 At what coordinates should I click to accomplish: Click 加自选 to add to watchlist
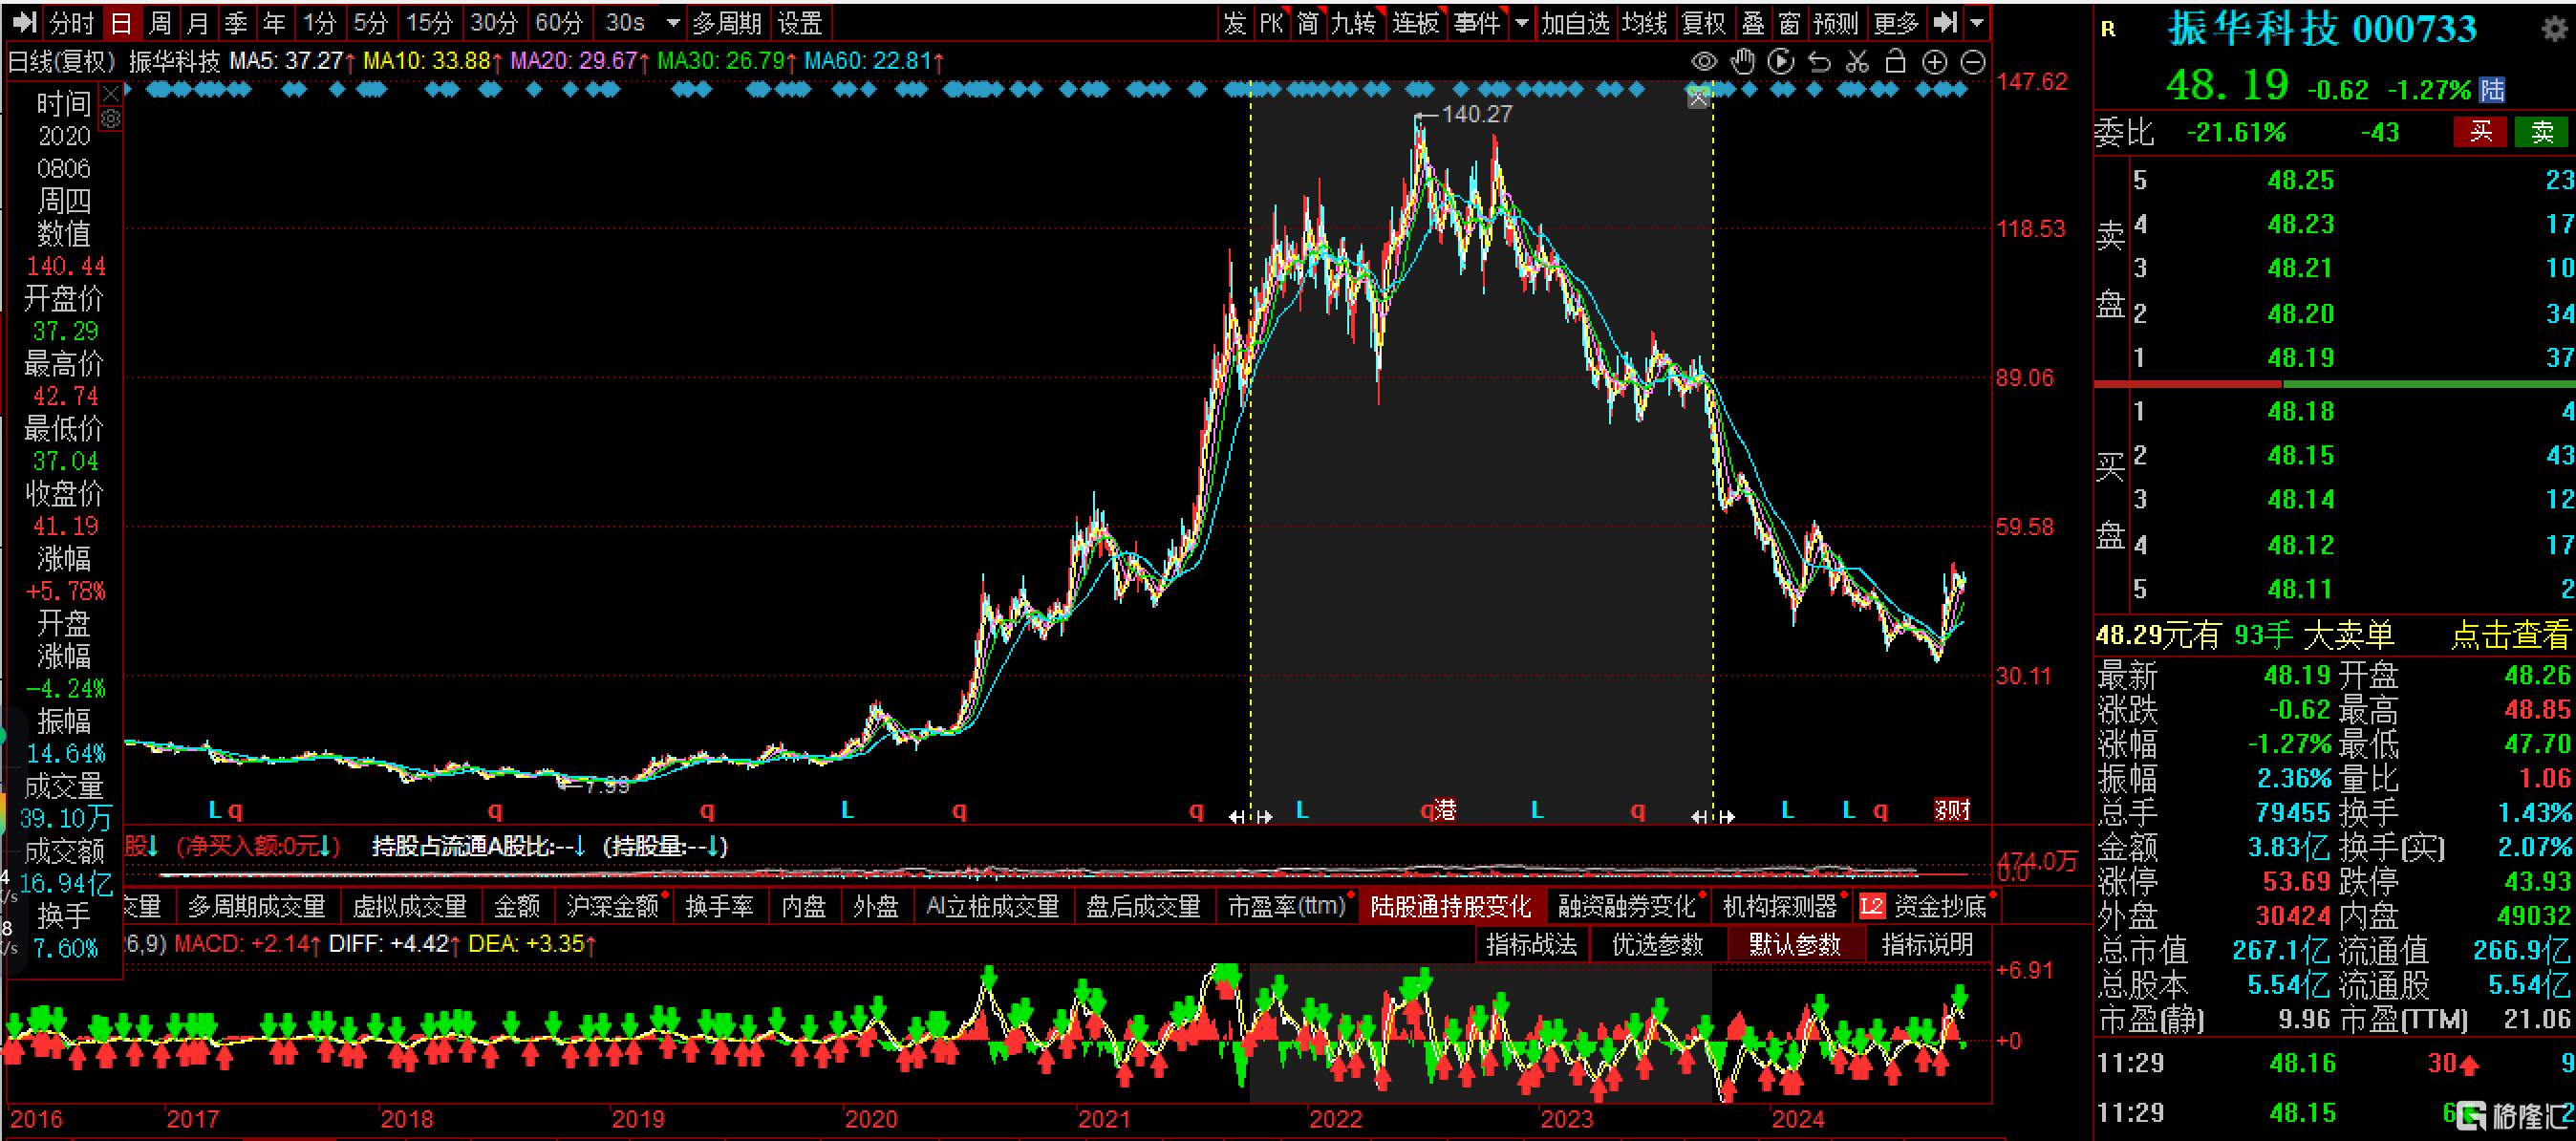(x=1575, y=22)
